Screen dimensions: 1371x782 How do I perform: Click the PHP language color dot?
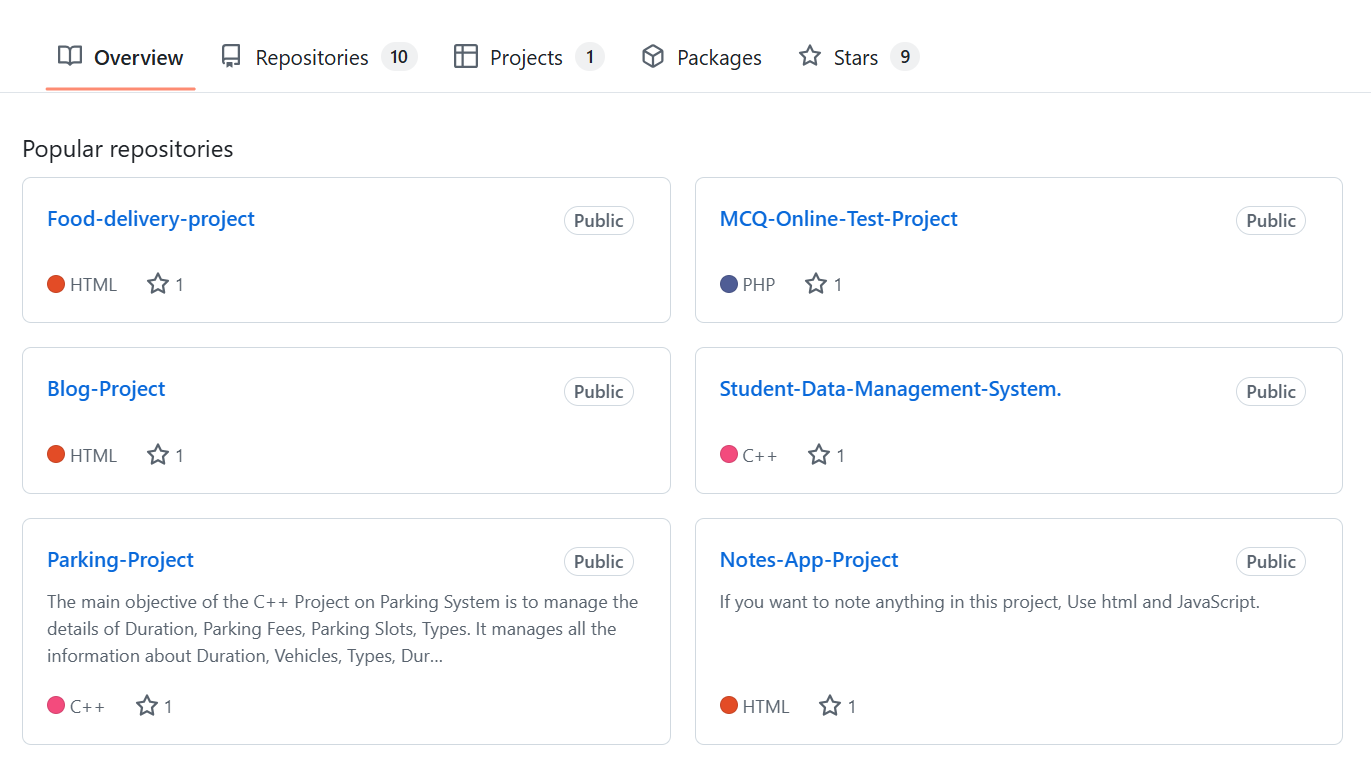point(729,285)
